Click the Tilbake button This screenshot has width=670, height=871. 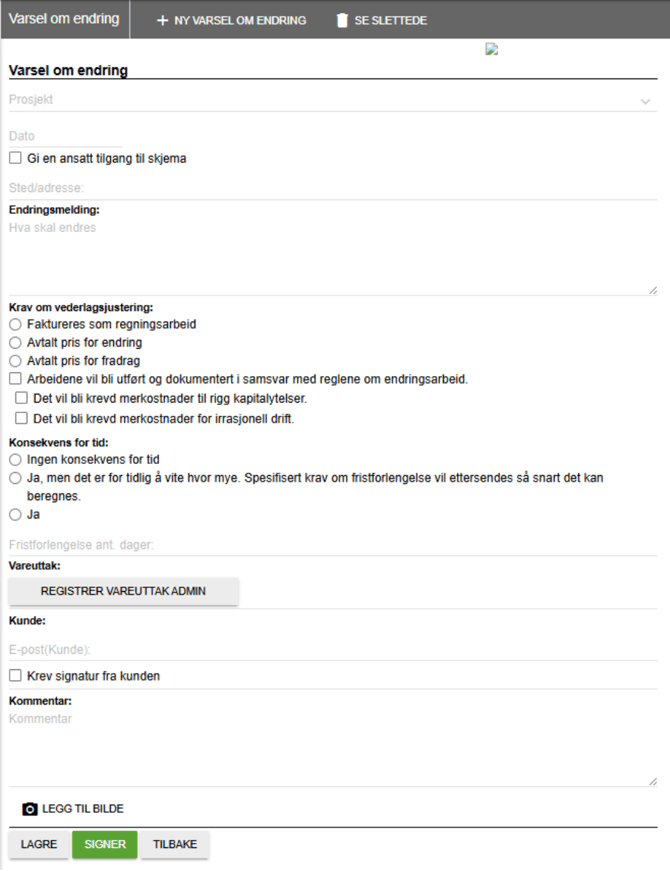(x=175, y=844)
